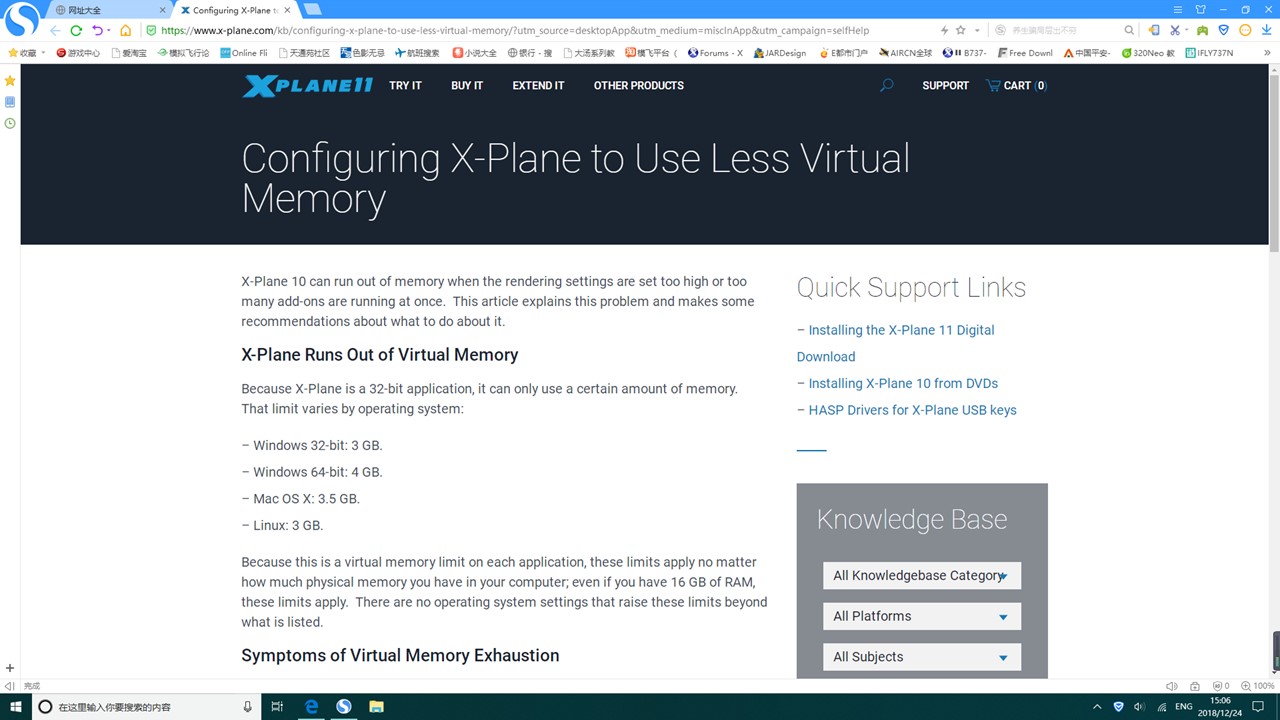The image size is (1280, 720).
Task: Open the OTHER PRODUCTS menu
Action: coord(639,86)
